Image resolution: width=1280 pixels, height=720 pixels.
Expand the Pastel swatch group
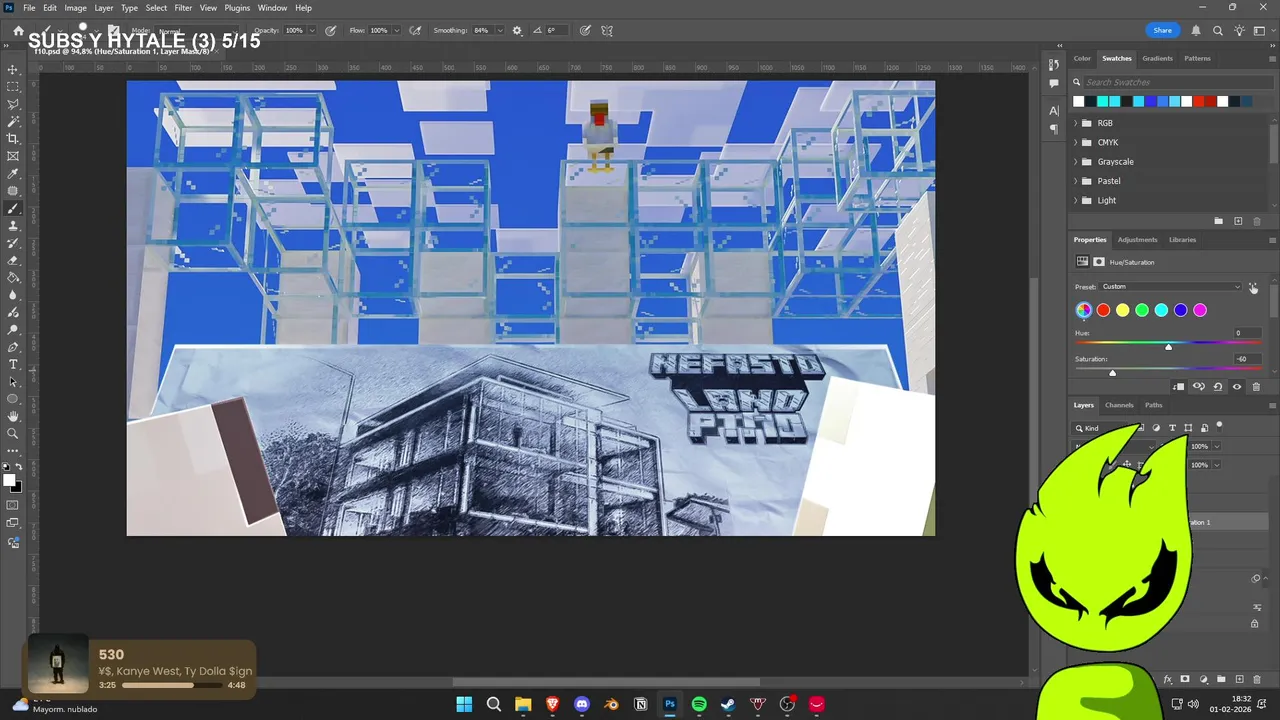1076,181
